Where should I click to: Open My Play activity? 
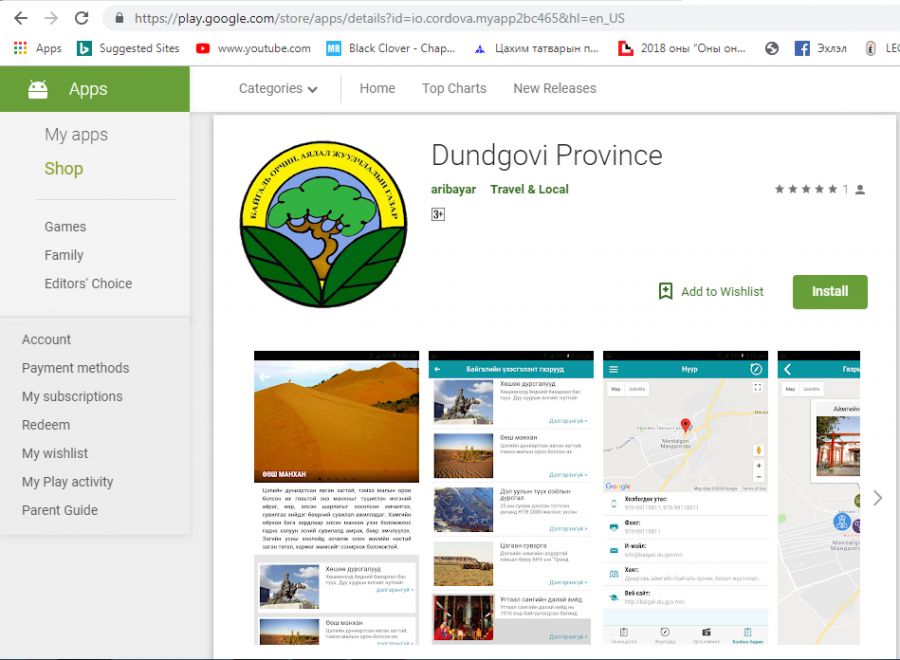[x=67, y=482]
